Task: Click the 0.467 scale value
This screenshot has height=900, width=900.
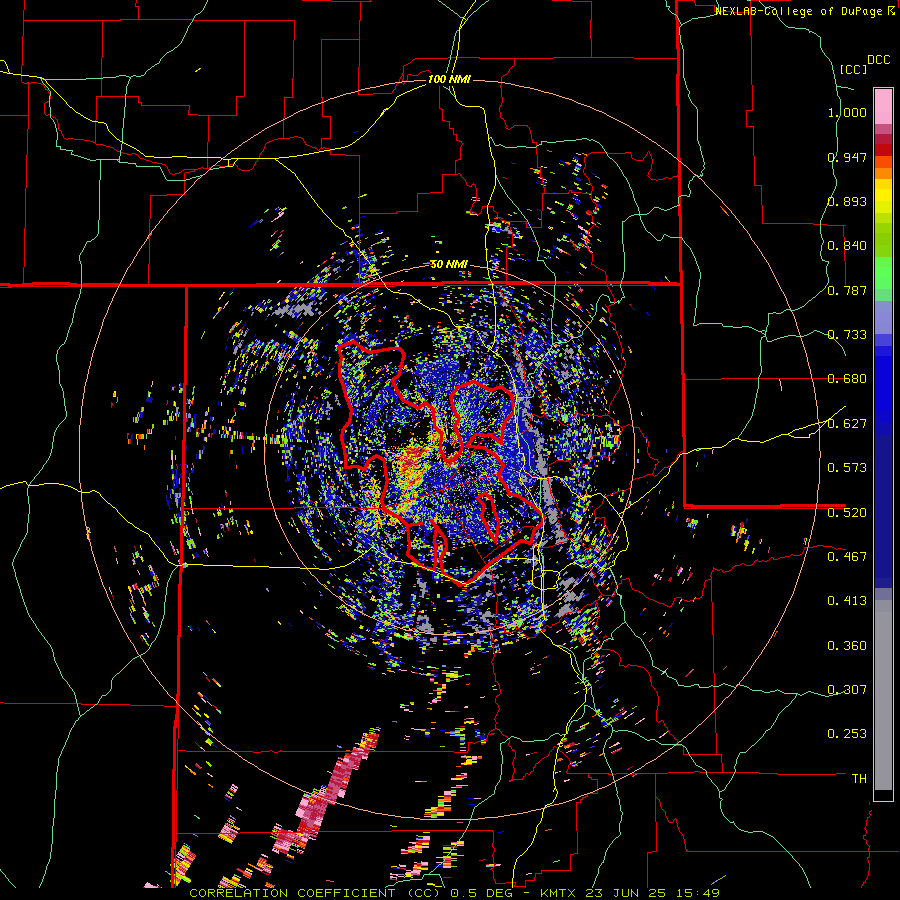Action: tap(847, 556)
